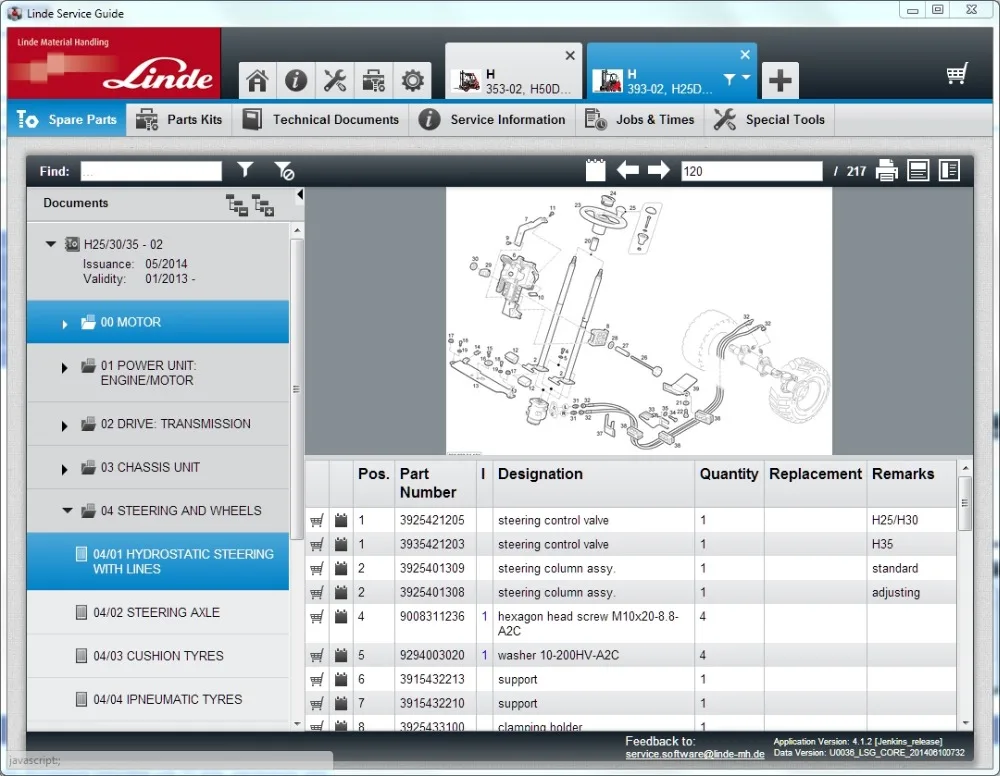Click the printer icon
The height and width of the screenshot is (776, 1000).
click(886, 171)
